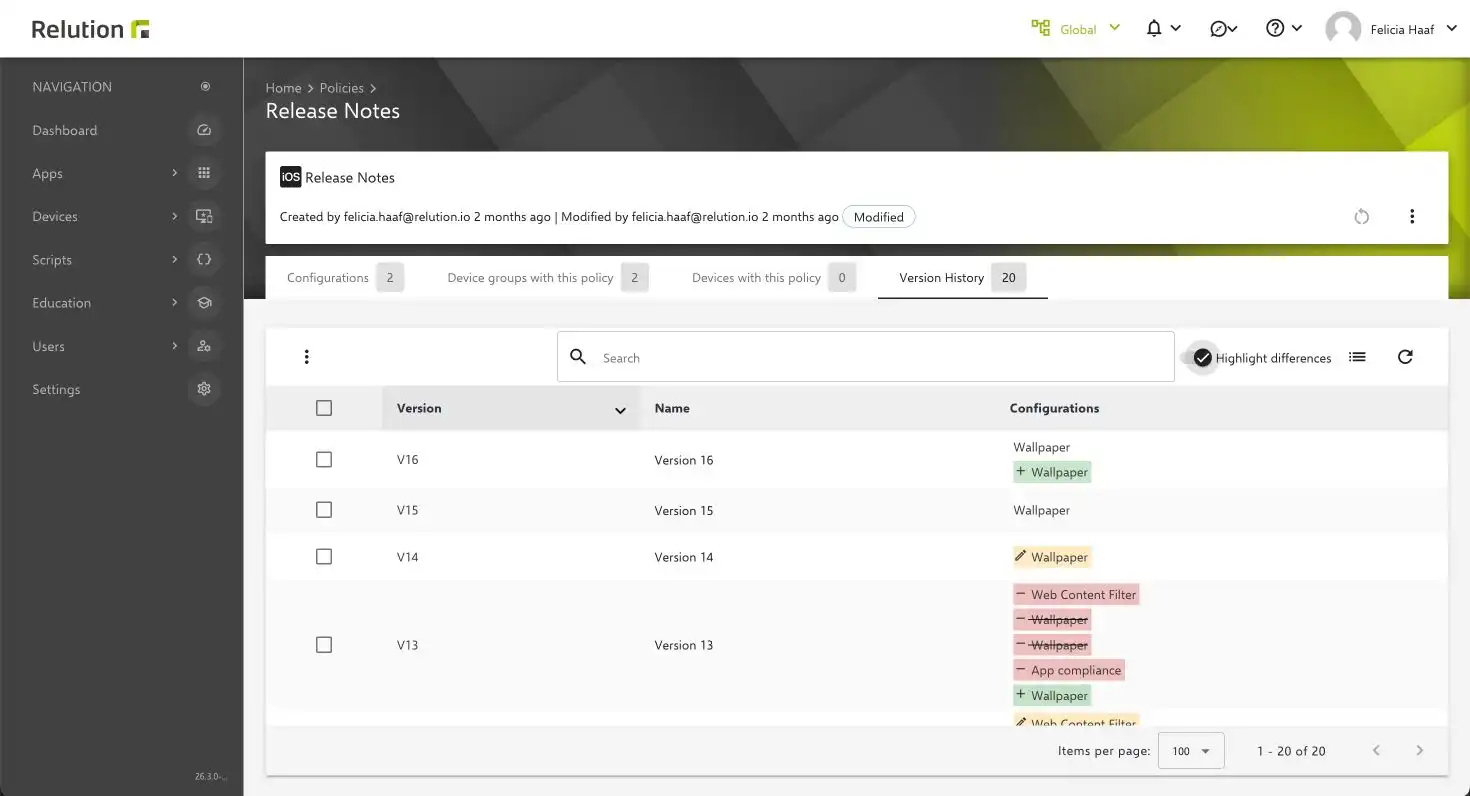Click the Modified status badge
The width and height of the screenshot is (1470, 796).
pyautogui.click(x=879, y=217)
